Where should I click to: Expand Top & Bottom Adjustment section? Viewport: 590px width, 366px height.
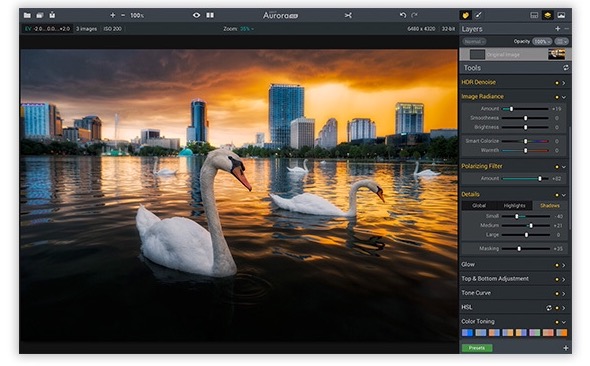click(564, 279)
